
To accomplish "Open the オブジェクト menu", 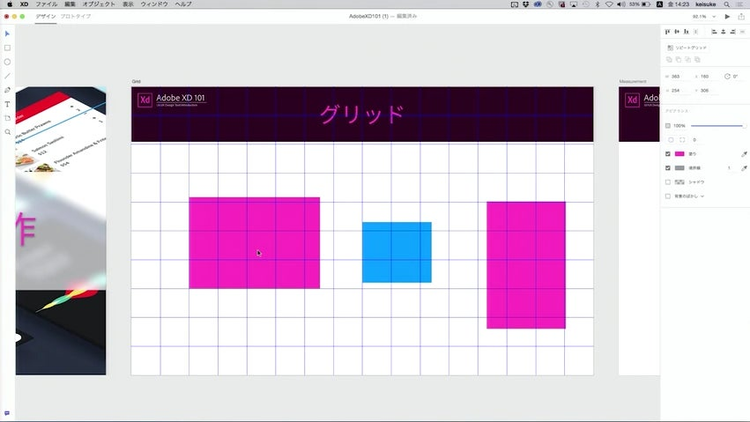I will click(99, 5).
